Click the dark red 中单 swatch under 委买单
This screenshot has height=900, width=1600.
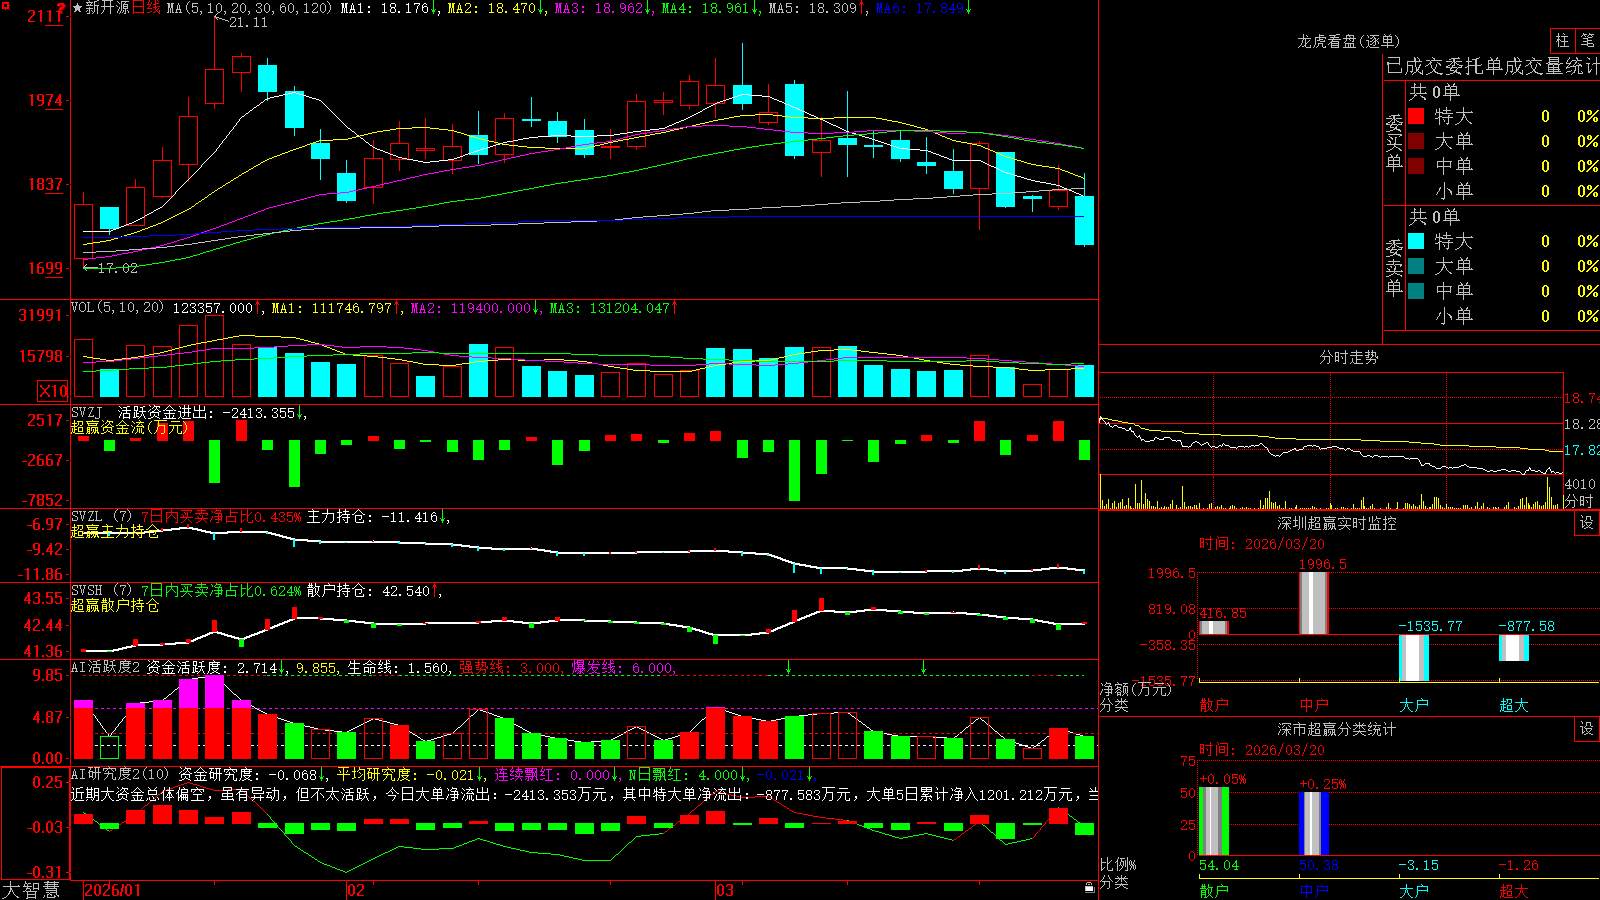pyautogui.click(x=1416, y=166)
